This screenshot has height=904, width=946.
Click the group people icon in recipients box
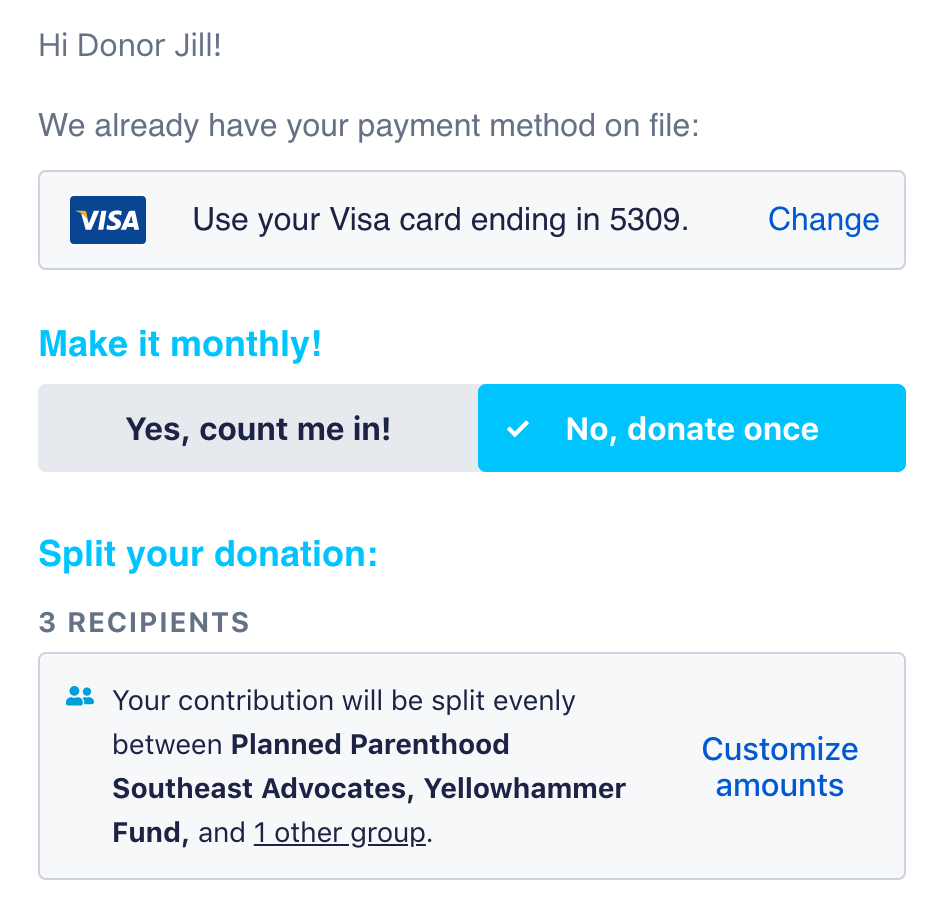click(80, 696)
